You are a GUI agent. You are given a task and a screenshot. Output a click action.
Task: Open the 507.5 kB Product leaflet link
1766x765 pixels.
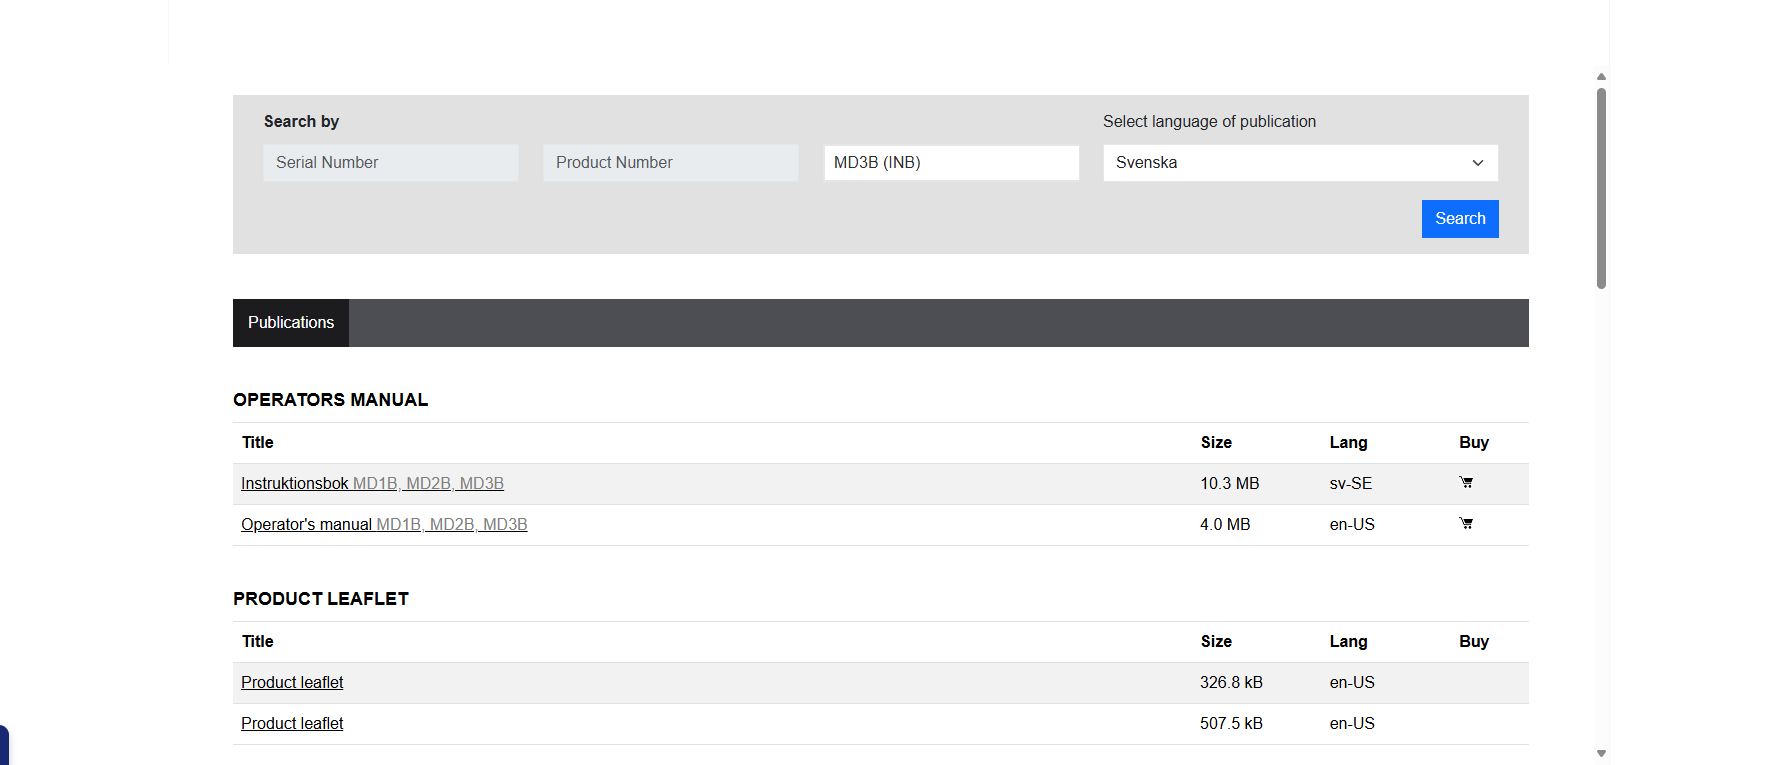292,724
